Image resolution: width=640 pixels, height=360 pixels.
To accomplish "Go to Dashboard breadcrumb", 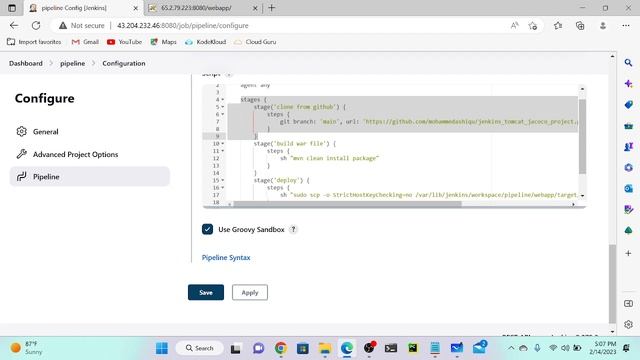I will (26, 63).
